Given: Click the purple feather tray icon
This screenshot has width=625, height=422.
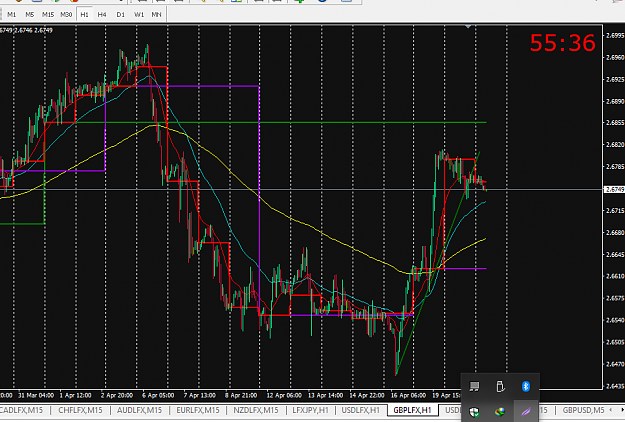Looking at the screenshot, I should pos(526,411).
